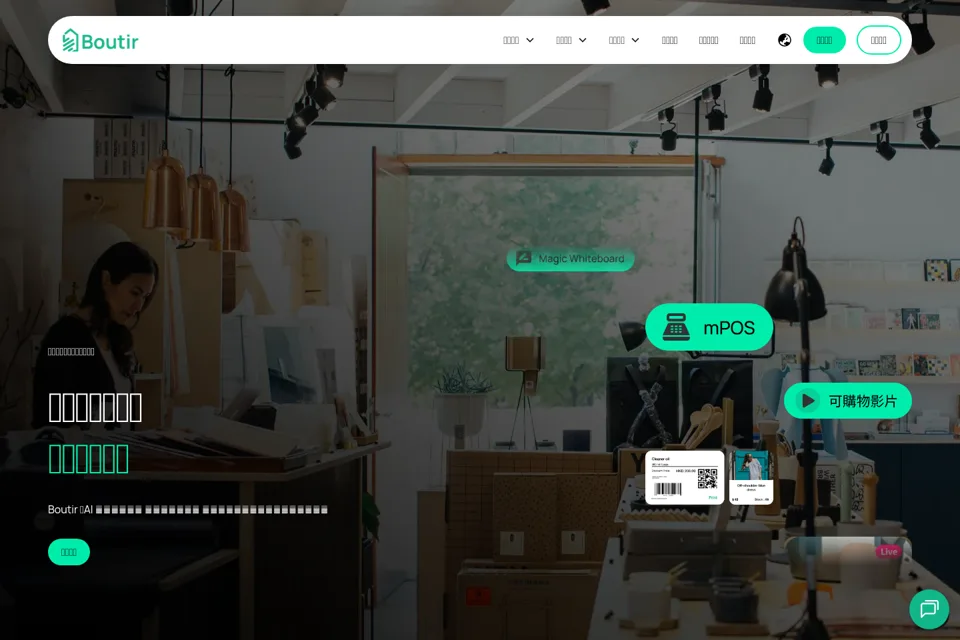The image size is (960, 640).
Task: Click the green hero button below Boutir description
Action: click(x=69, y=552)
